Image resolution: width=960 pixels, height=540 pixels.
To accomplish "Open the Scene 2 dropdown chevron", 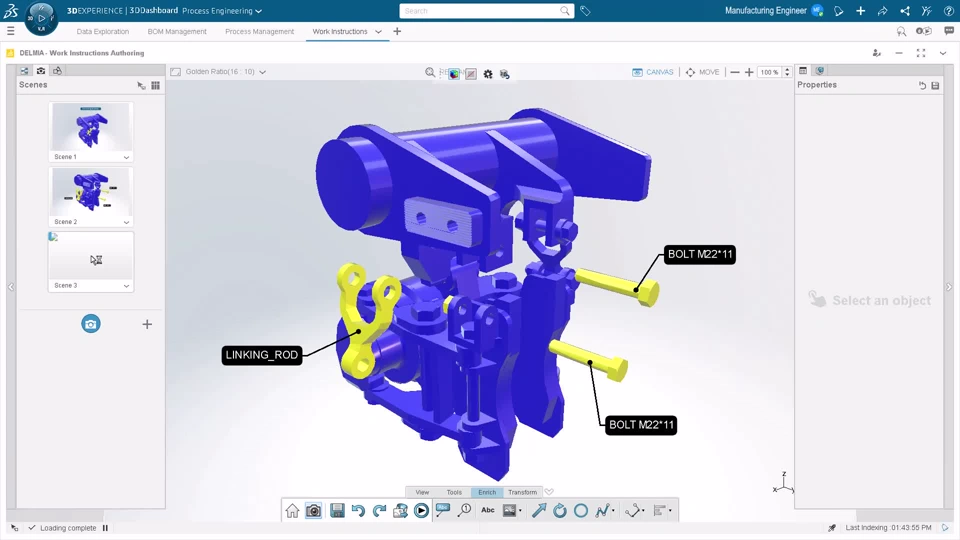I will (126, 222).
